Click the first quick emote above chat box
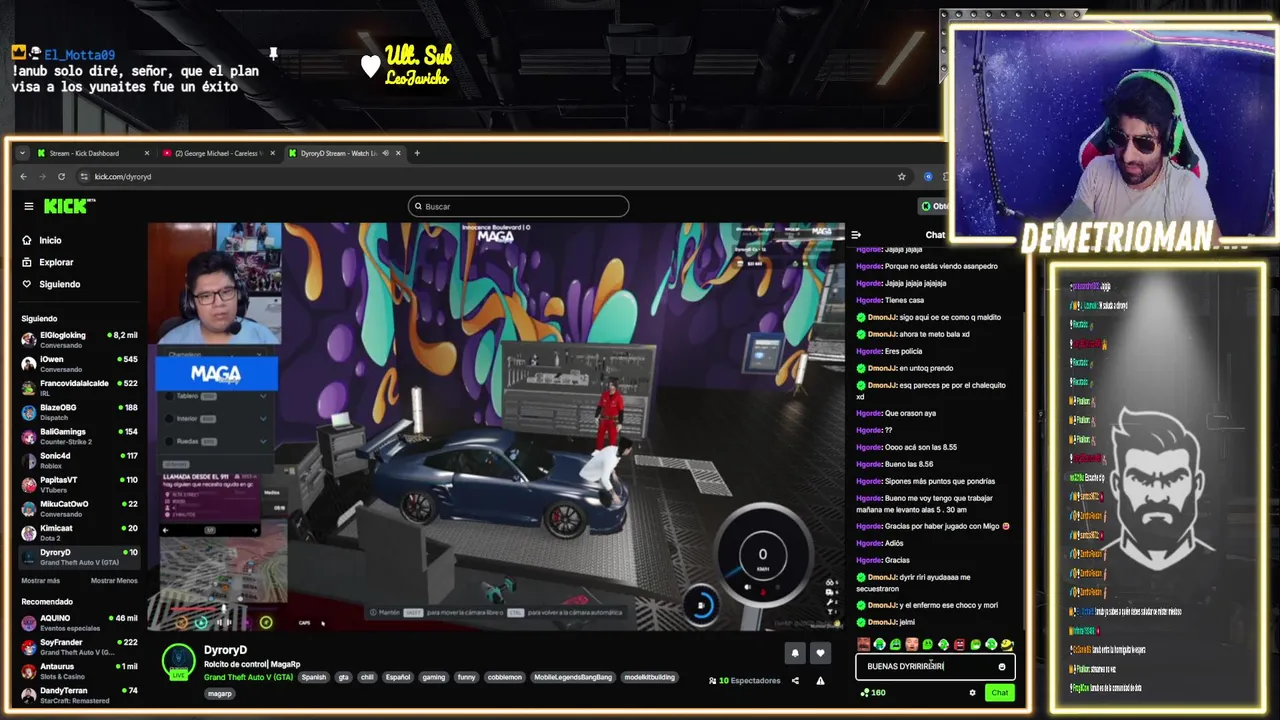This screenshot has width=1280, height=720. [863, 645]
